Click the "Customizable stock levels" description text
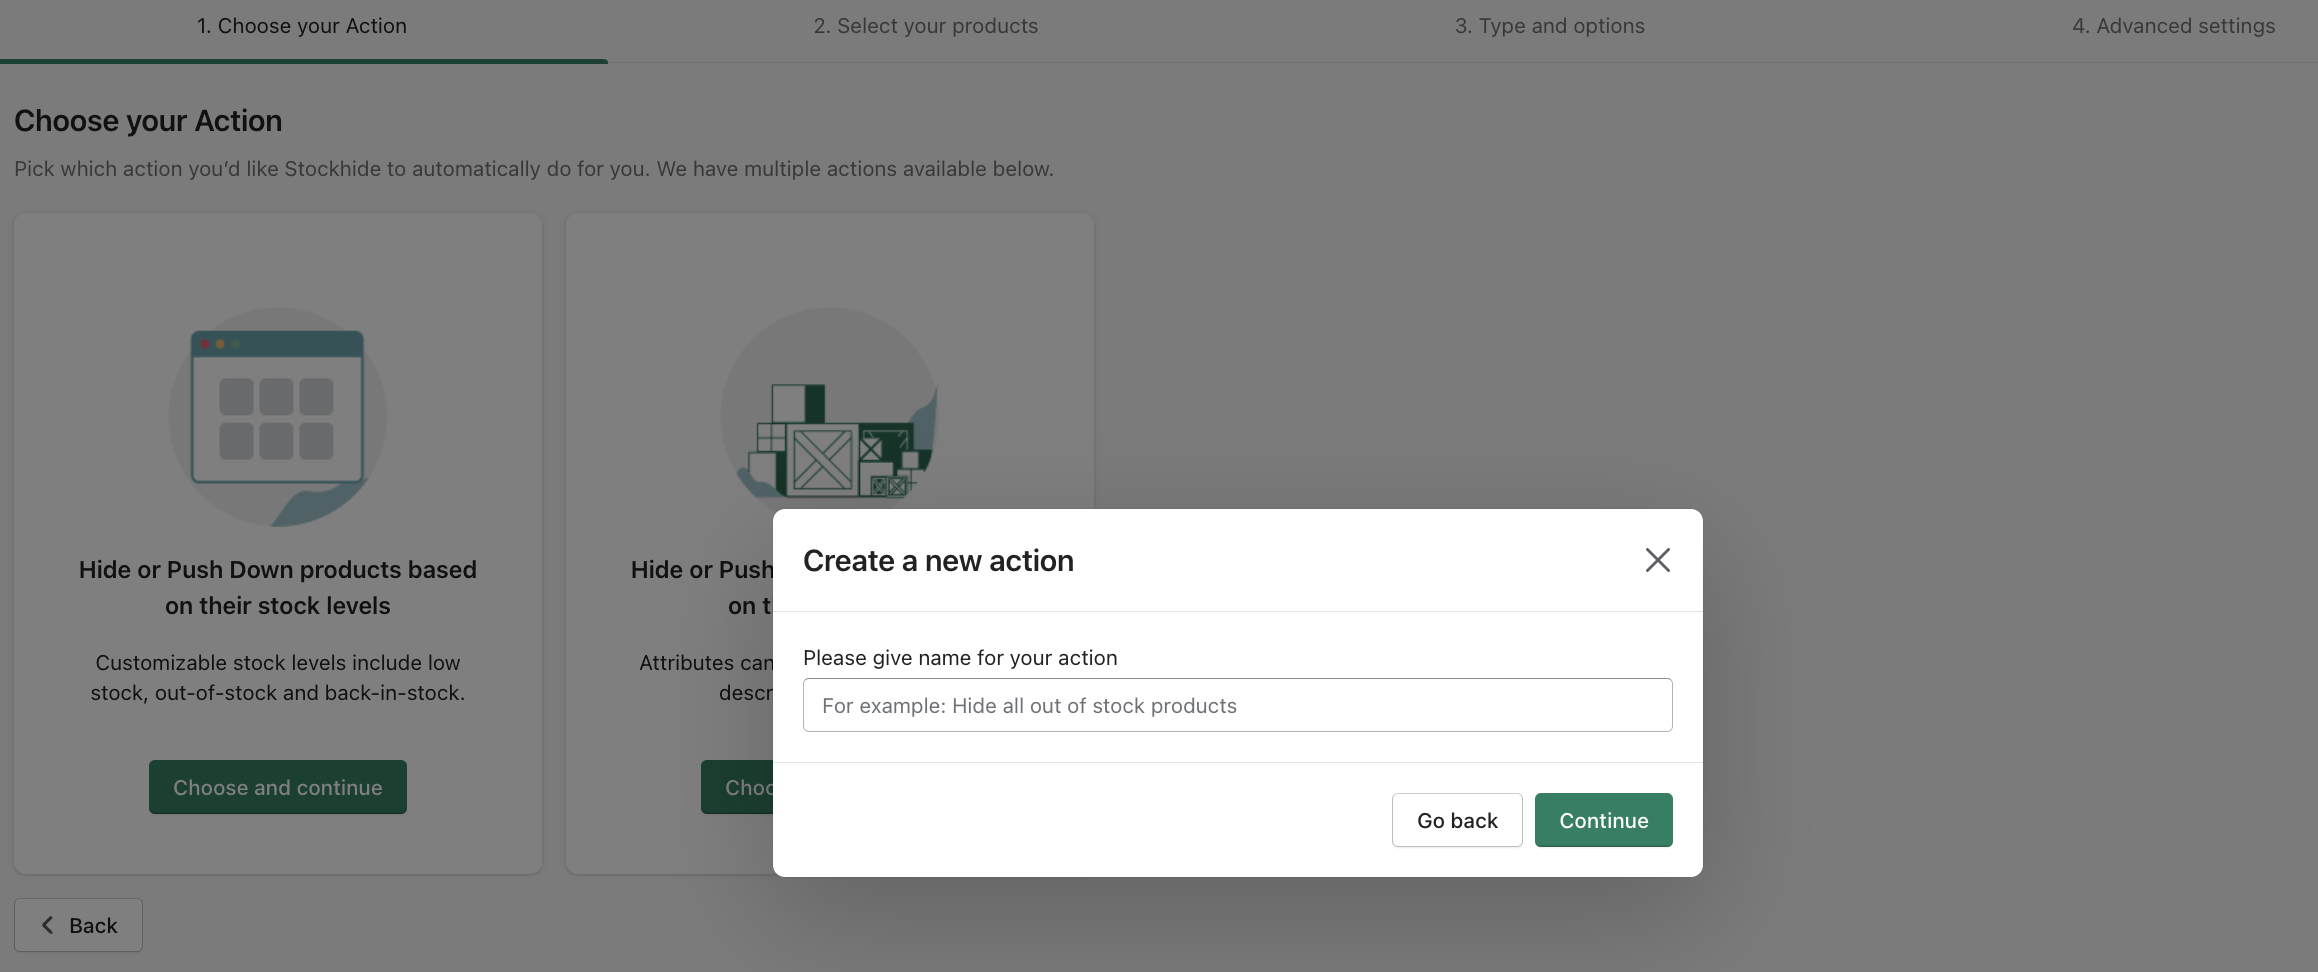Image resolution: width=2318 pixels, height=972 pixels. click(277, 677)
